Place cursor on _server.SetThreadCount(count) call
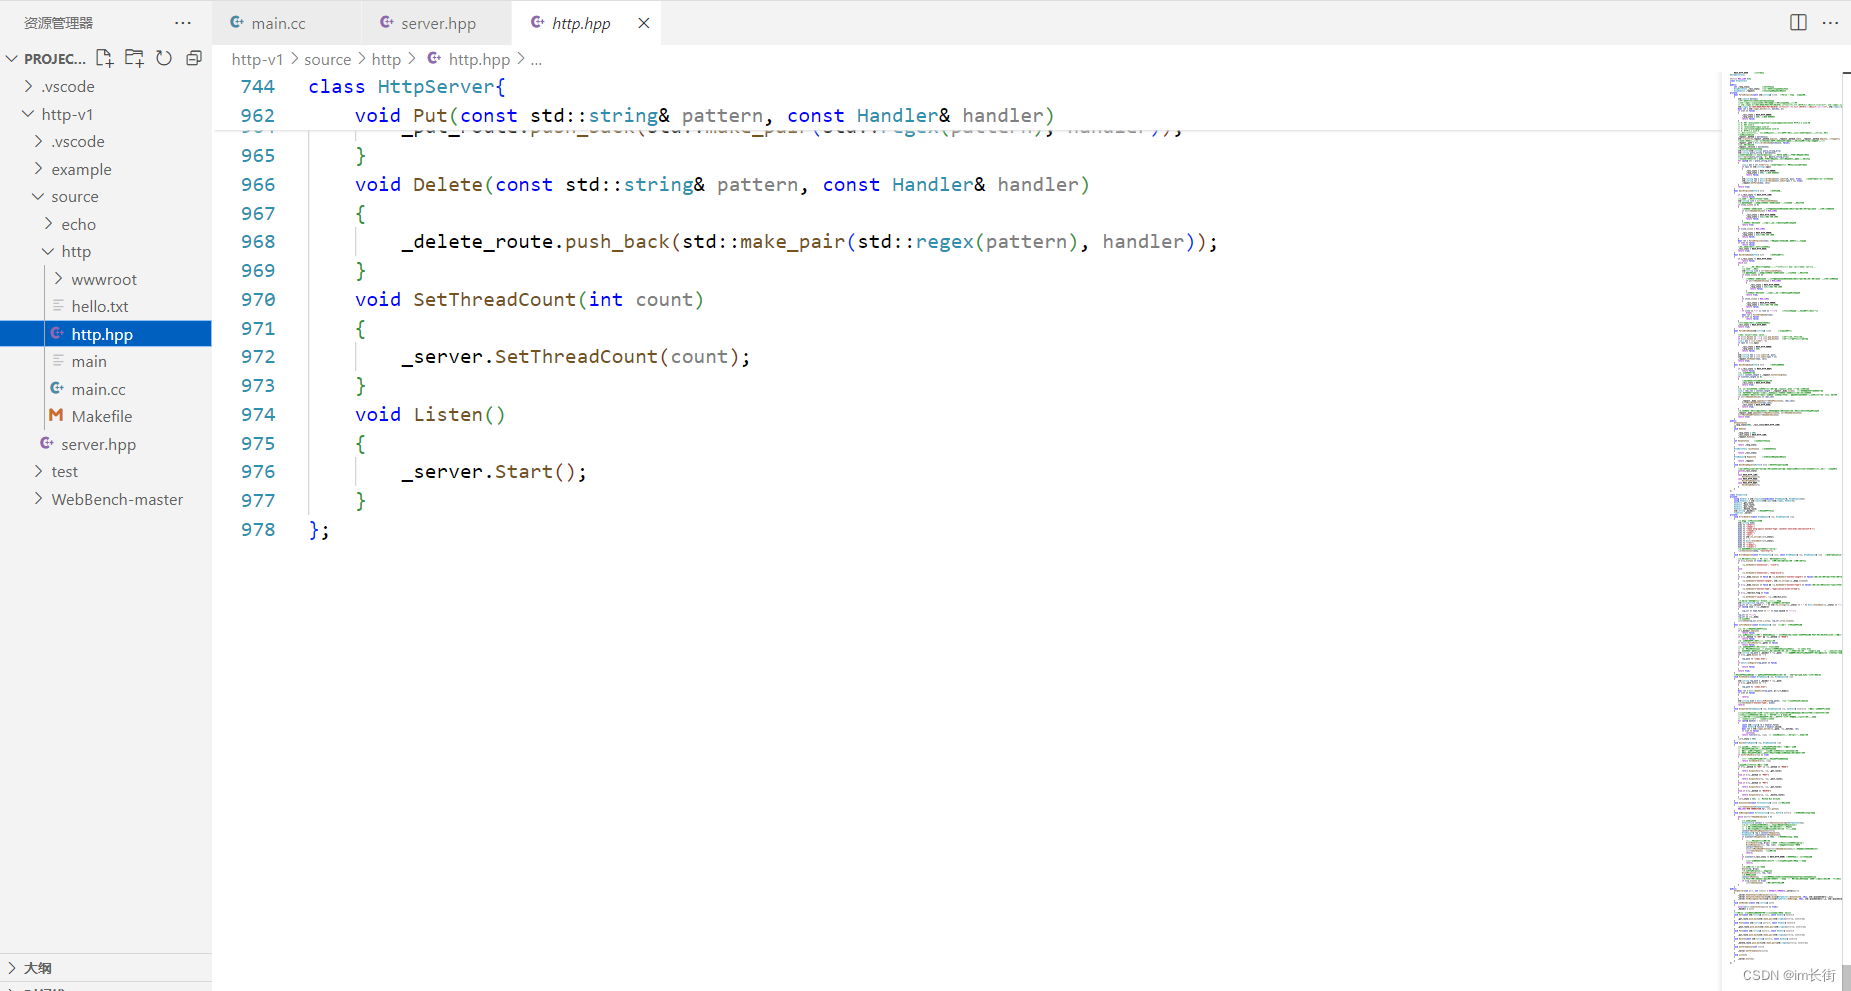 575,357
